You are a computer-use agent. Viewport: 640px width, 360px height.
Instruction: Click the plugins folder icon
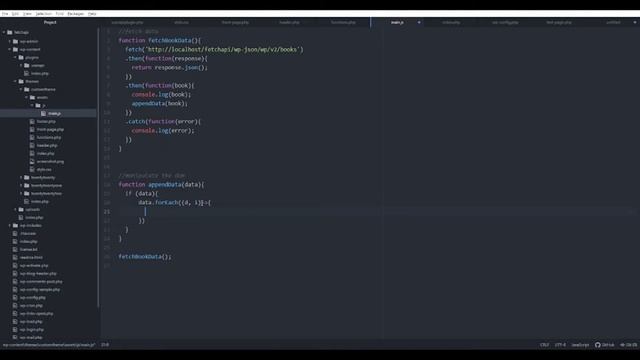(21, 58)
